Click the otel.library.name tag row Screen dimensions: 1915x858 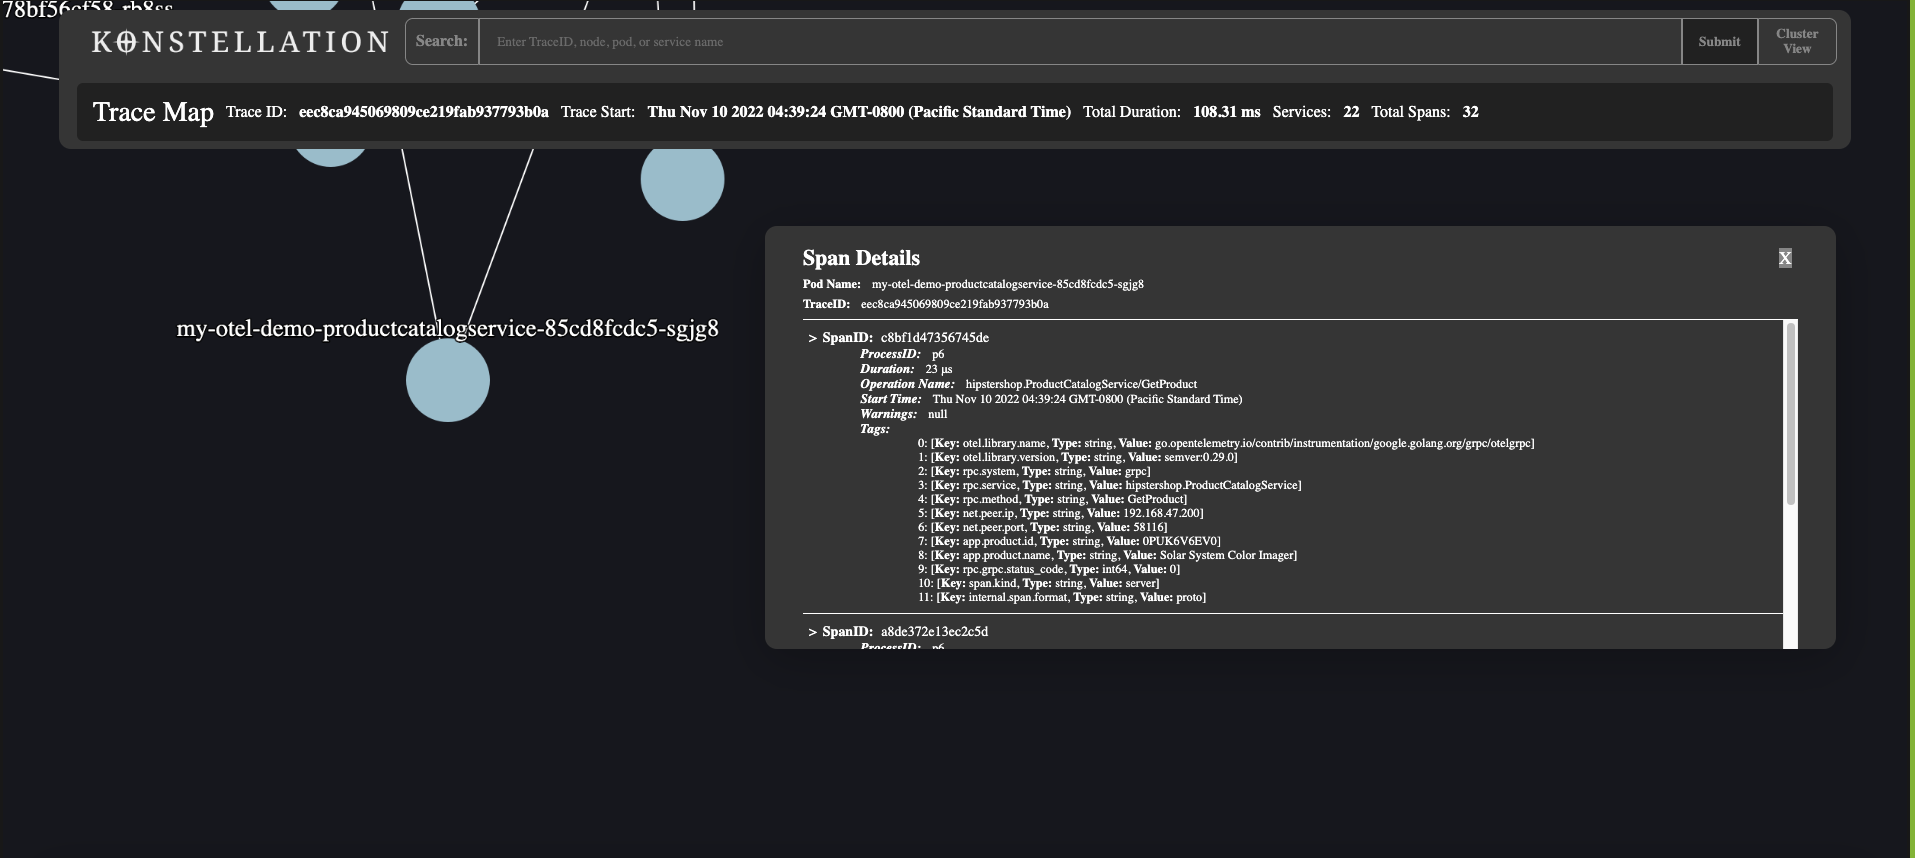[x=1226, y=443]
